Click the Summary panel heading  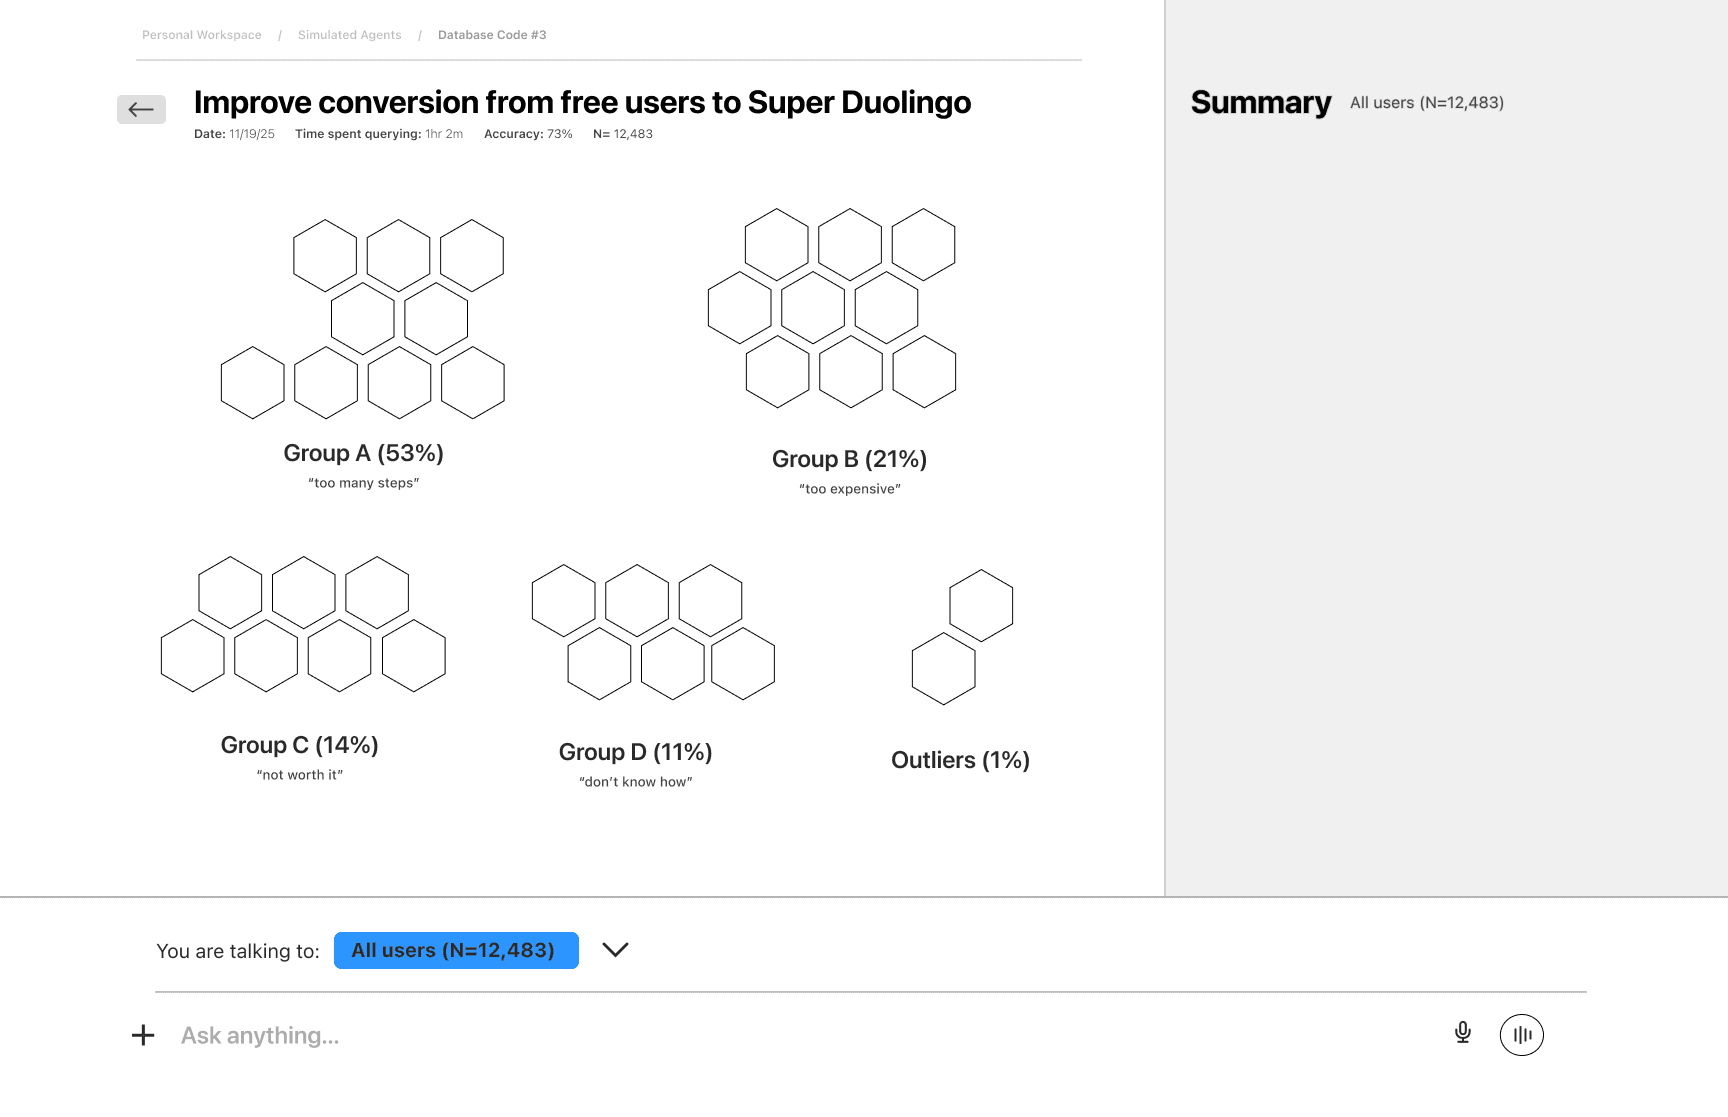[x=1261, y=102]
